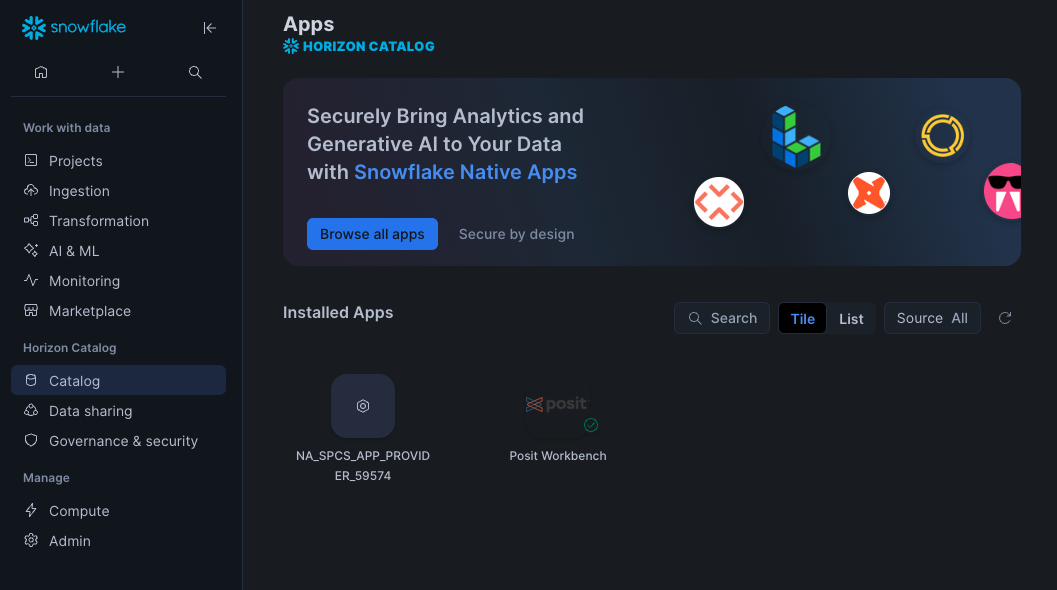Image resolution: width=1057 pixels, height=590 pixels.
Task: Open Projects in sidebar
Action: pos(118,160)
